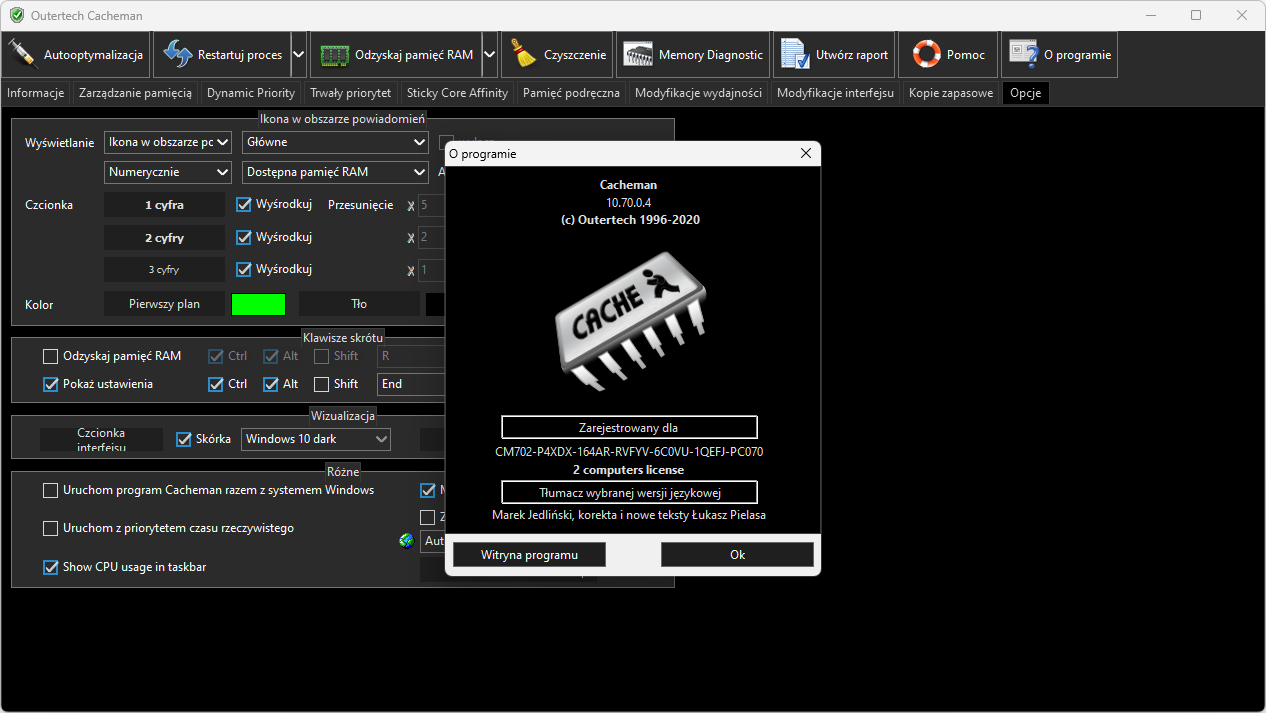Click Tłumacz wybranej wersji językowej button
Screen dimensions: 1266x713
629,492
